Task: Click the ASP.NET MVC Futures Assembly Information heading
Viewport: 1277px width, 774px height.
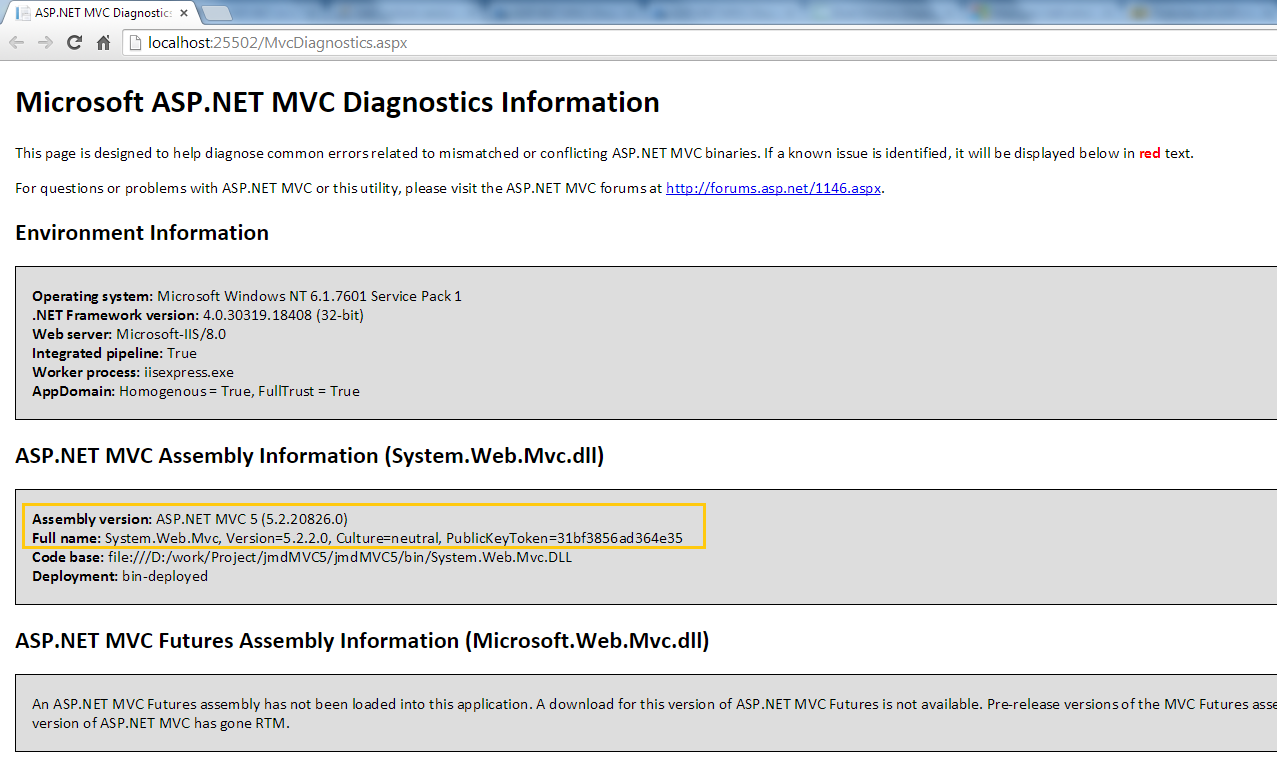Action: [x=362, y=641]
